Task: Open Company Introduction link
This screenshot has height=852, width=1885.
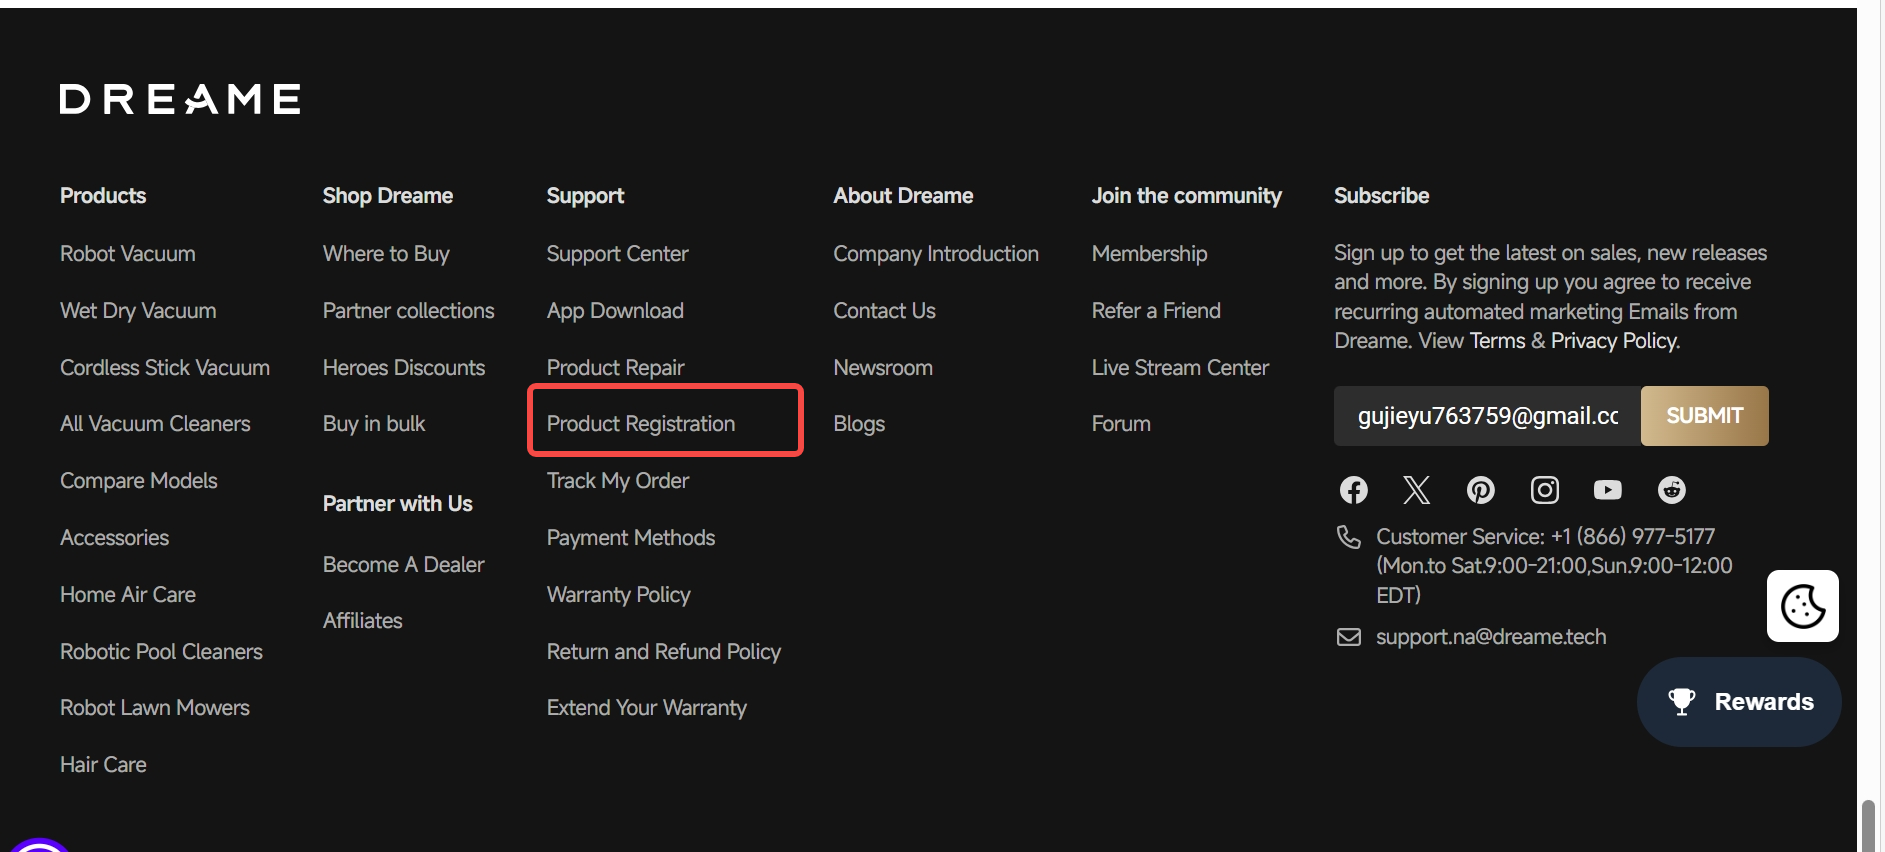Action: pos(936,254)
